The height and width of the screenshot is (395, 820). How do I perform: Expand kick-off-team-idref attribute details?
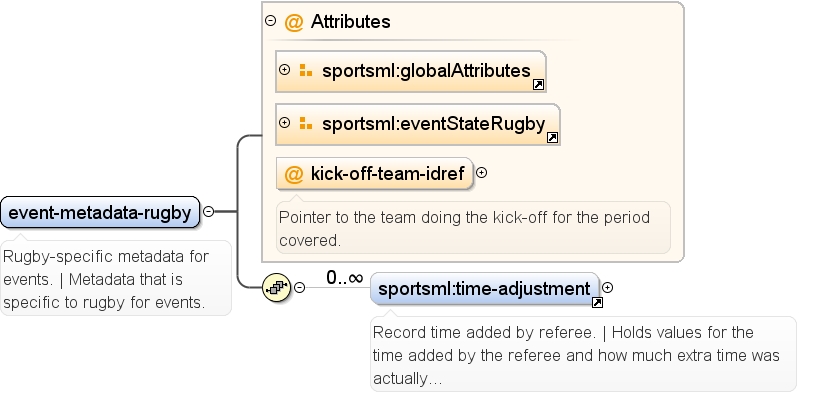[x=482, y=173]
